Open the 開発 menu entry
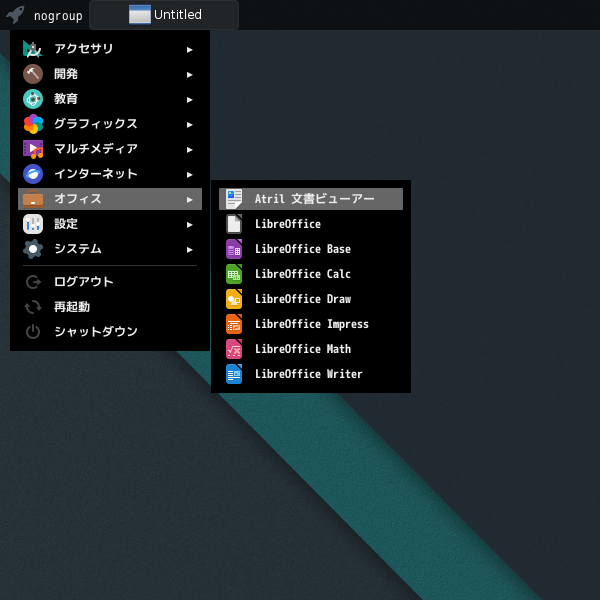600x600 pixels. coord(110,74)
